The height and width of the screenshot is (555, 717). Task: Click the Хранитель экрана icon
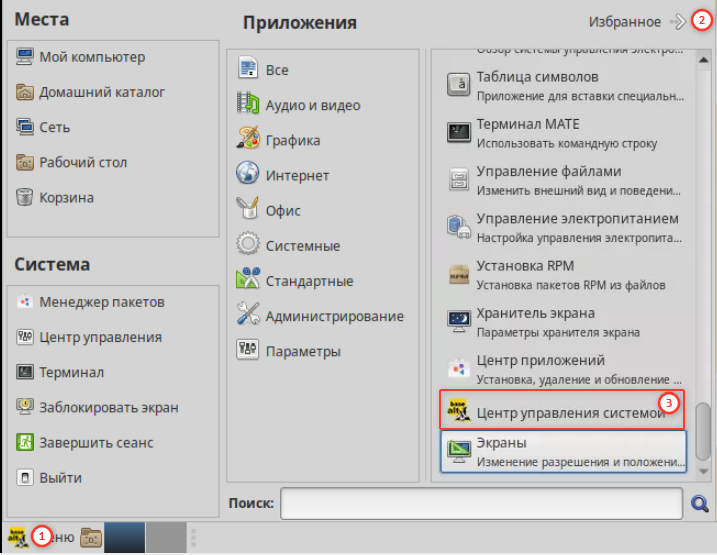pyautogui.click(x=459, y=321)
